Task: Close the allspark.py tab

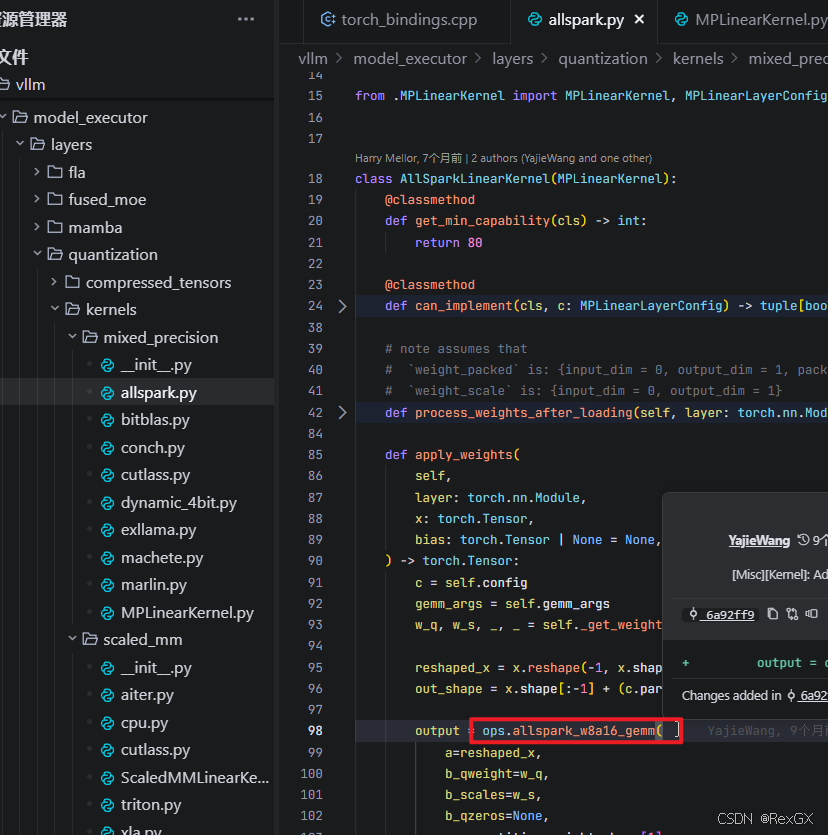Action: (640, 20)
